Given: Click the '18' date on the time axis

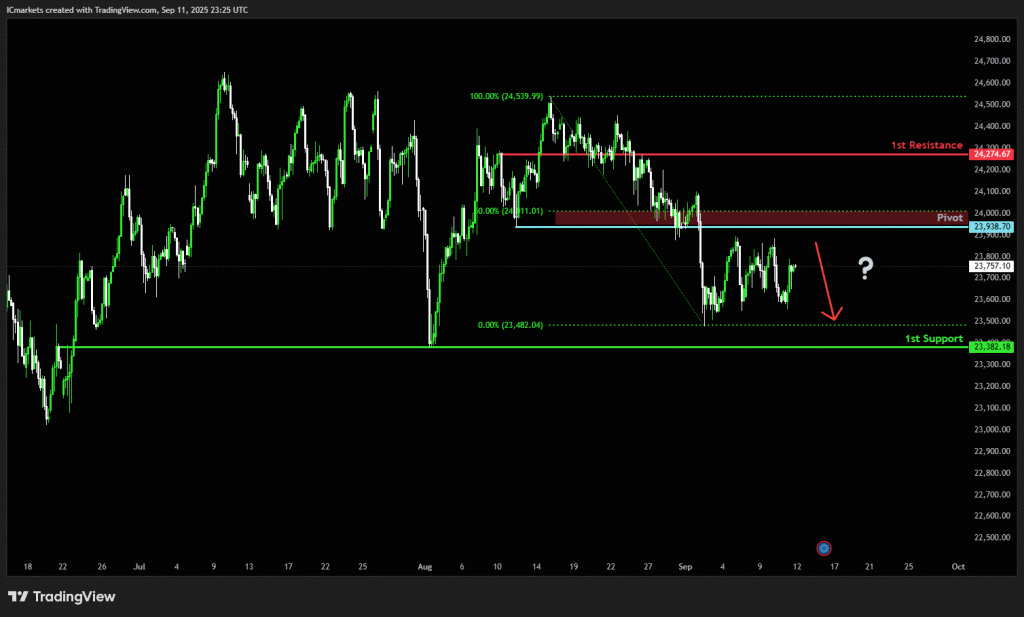Looking at the screenshot, I should pos(27,567).
